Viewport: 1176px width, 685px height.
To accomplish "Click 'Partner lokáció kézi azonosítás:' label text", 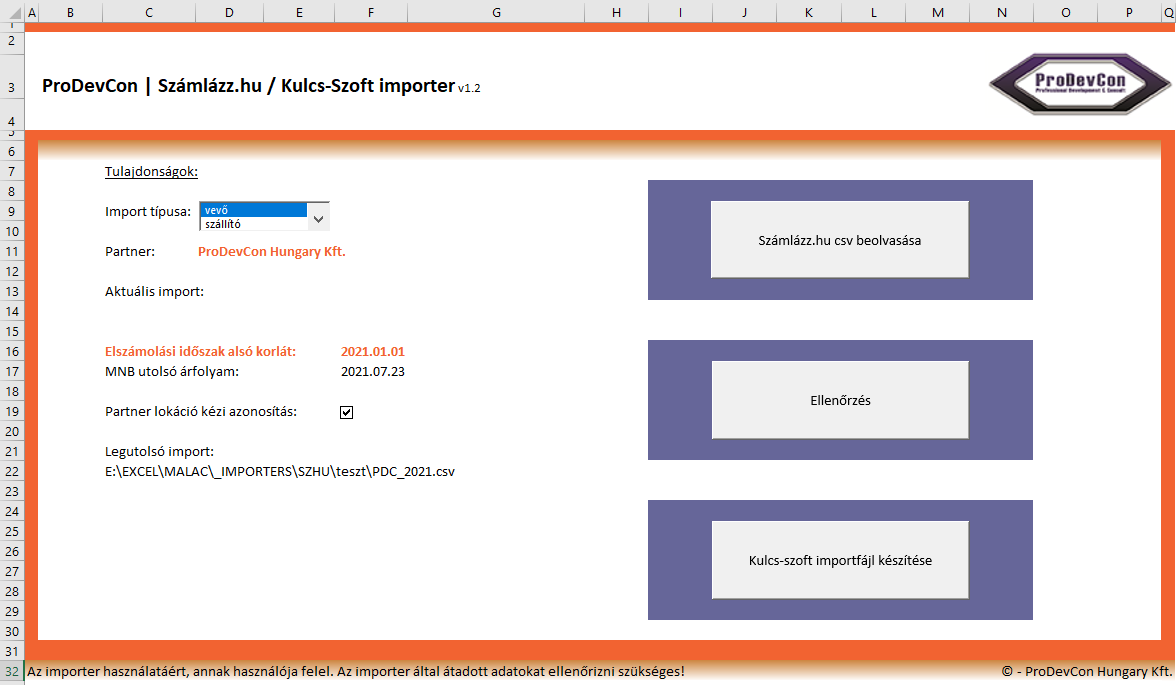I will coord(201,411).
